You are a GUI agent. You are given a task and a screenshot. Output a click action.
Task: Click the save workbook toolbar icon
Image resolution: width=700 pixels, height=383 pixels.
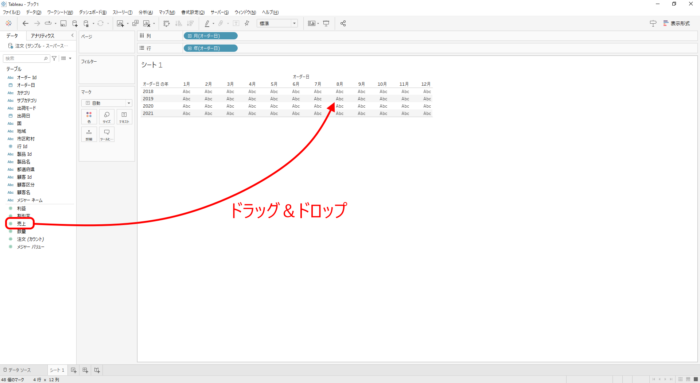(63, 23)
